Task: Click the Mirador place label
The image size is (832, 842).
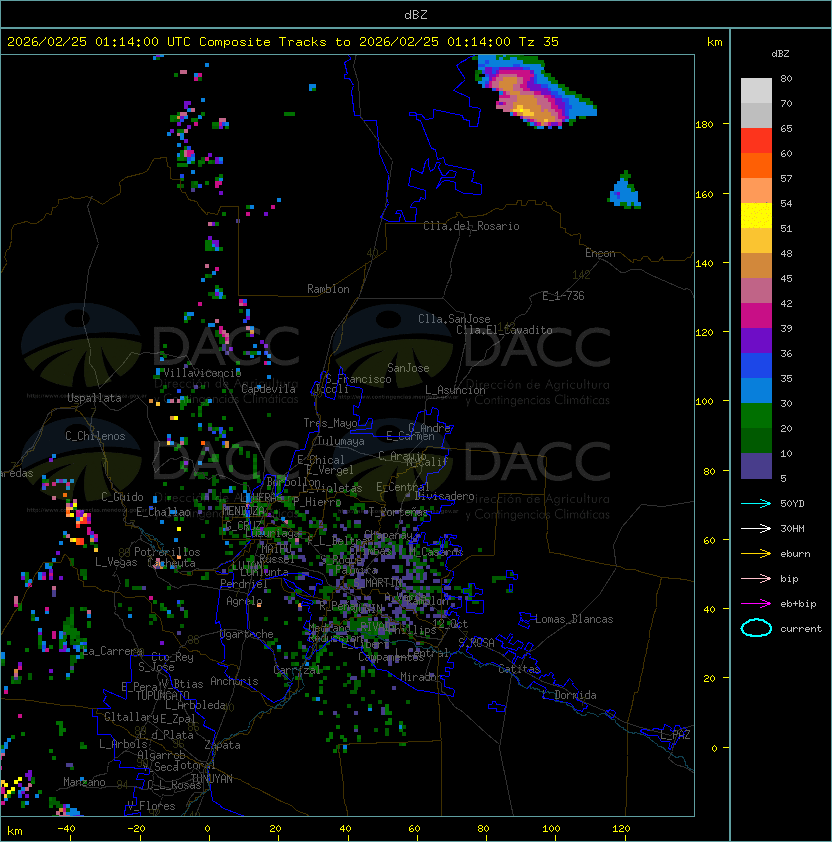Action: (421, 677)
